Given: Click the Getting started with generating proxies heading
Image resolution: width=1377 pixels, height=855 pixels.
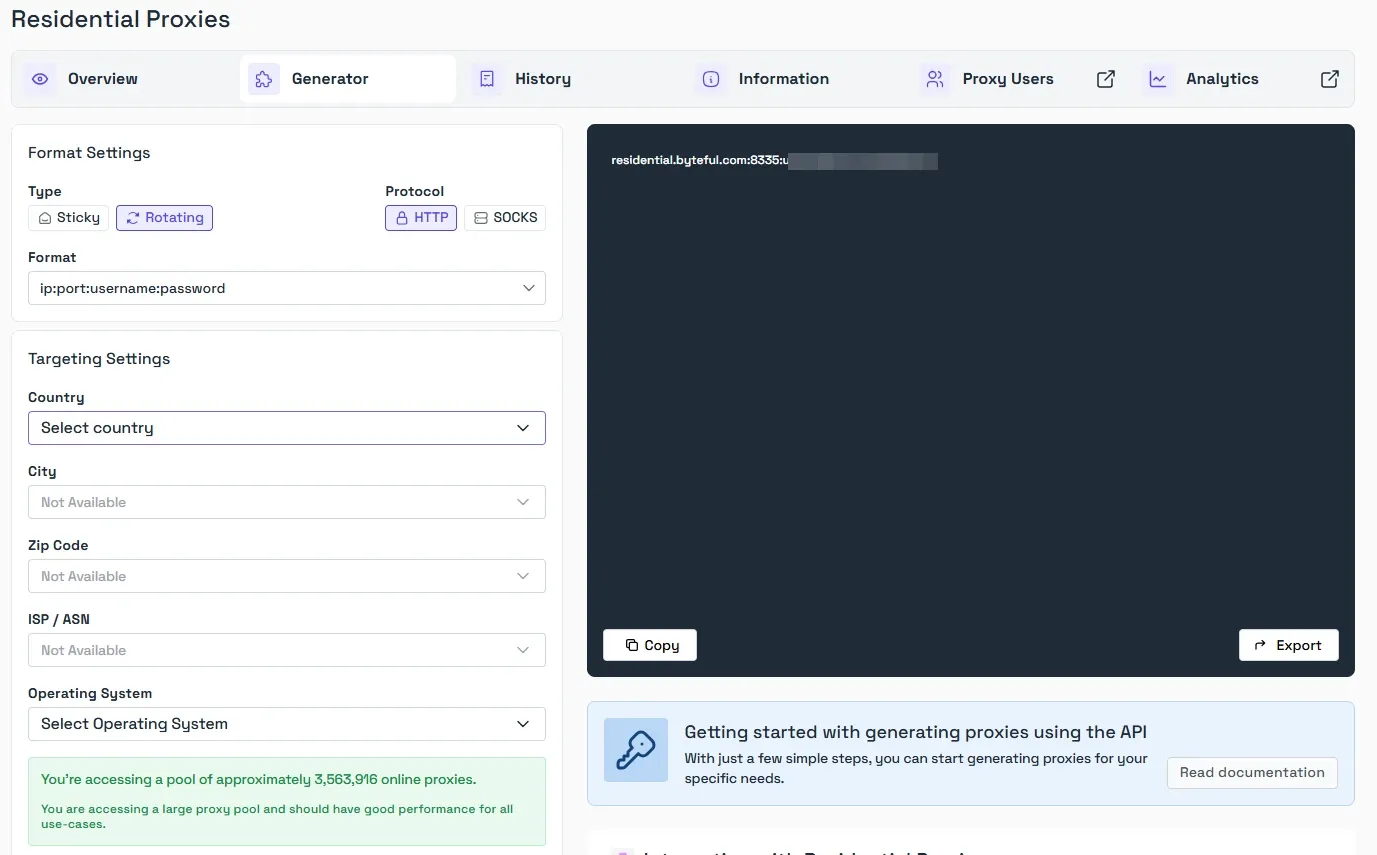Looking at the screenshot, I should pos(915,732).
